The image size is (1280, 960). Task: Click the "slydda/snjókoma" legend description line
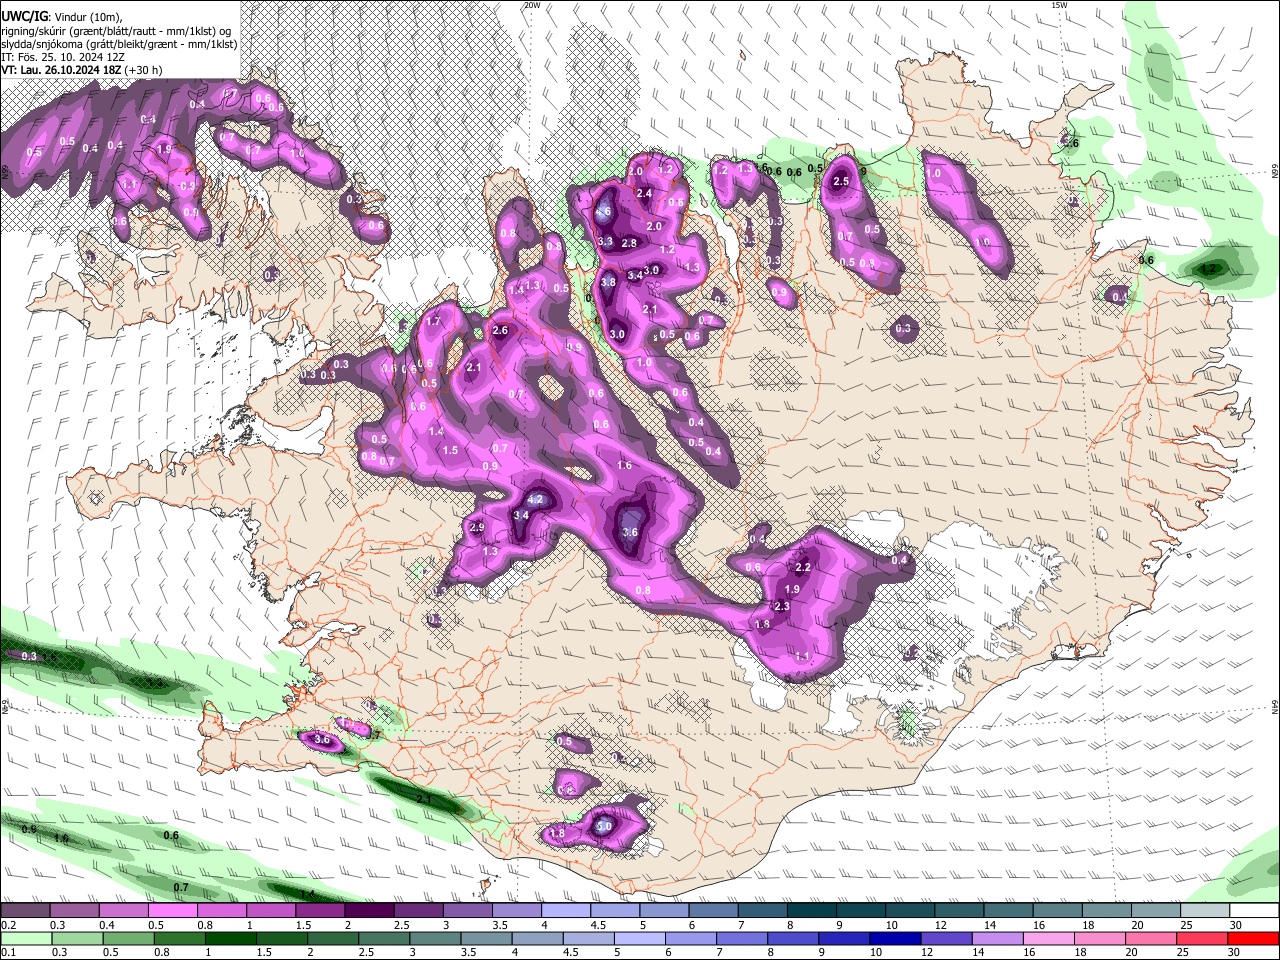(119, 43)
